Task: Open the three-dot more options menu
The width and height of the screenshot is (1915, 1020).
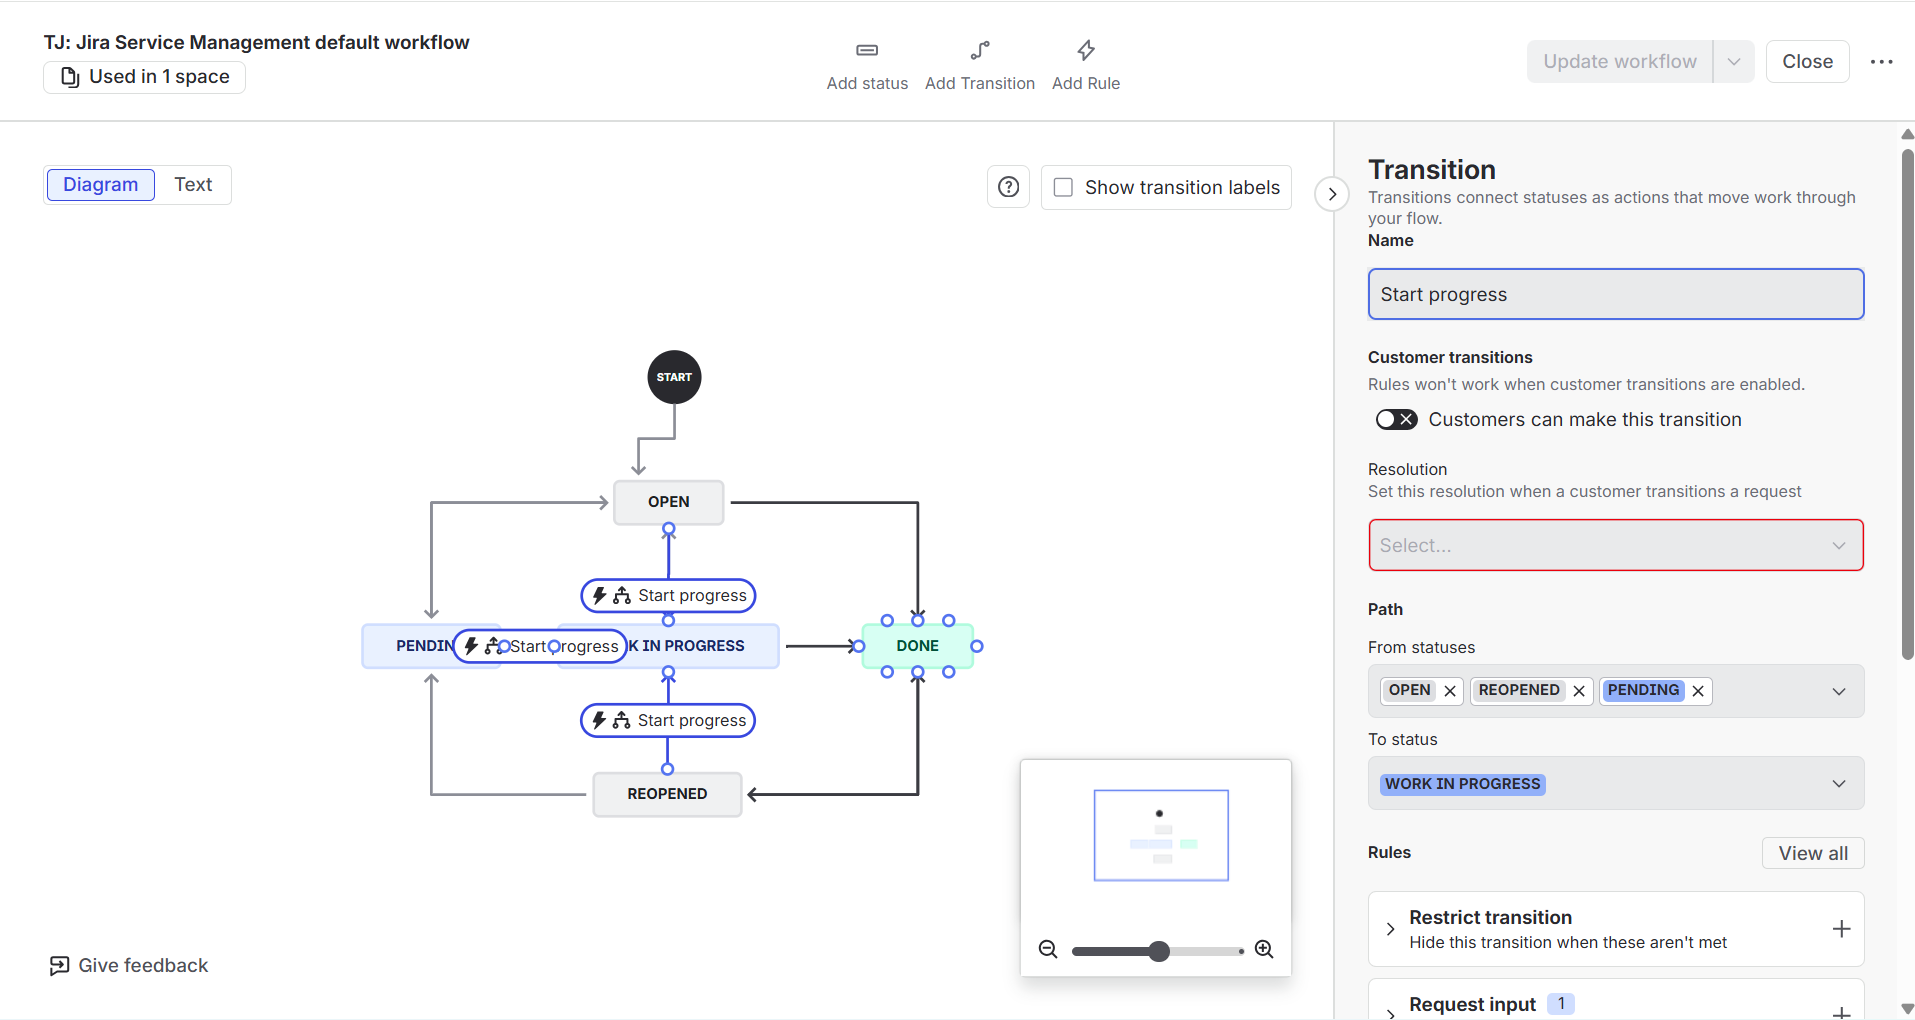Action: click(1881, 62)
